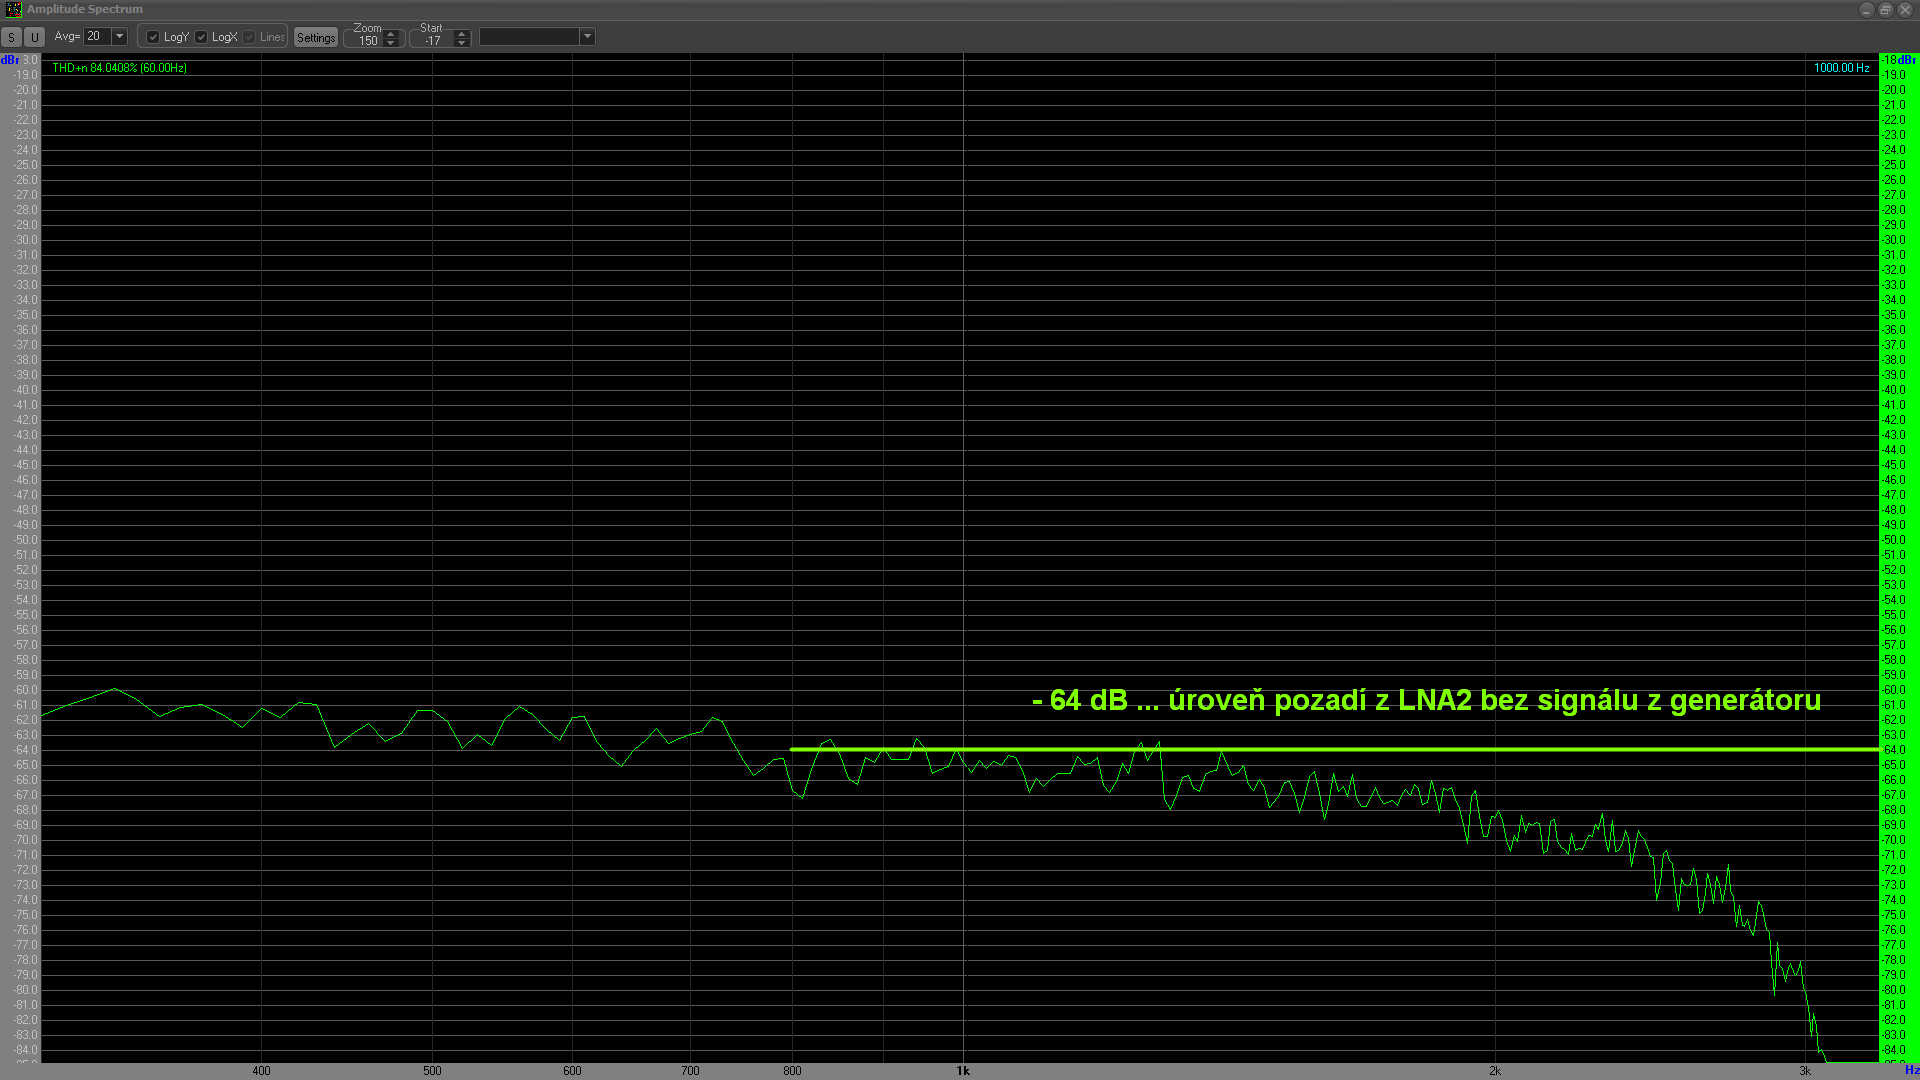Open the Avg value dropdown arrow

[x=119, y=37]
